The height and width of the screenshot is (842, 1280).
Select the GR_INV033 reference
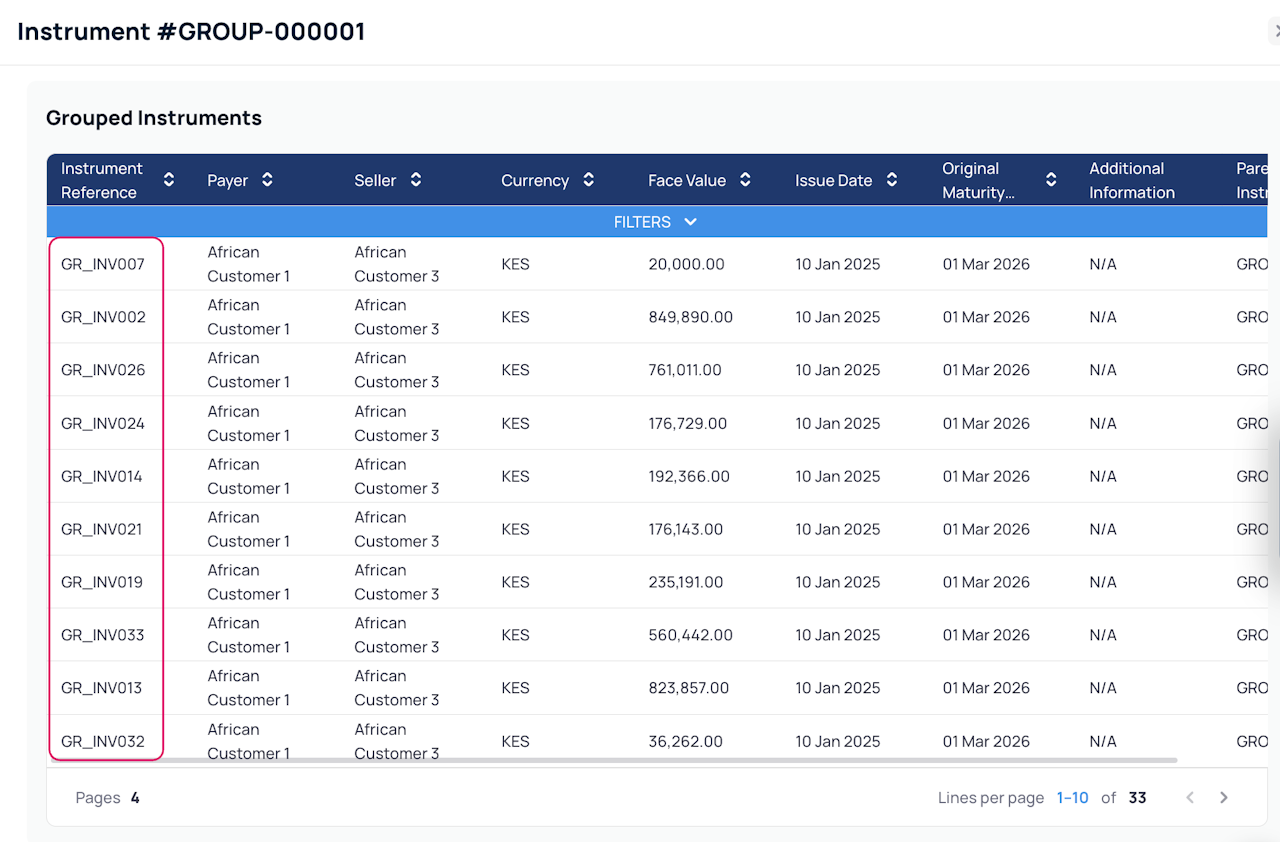tap(103, 635)
